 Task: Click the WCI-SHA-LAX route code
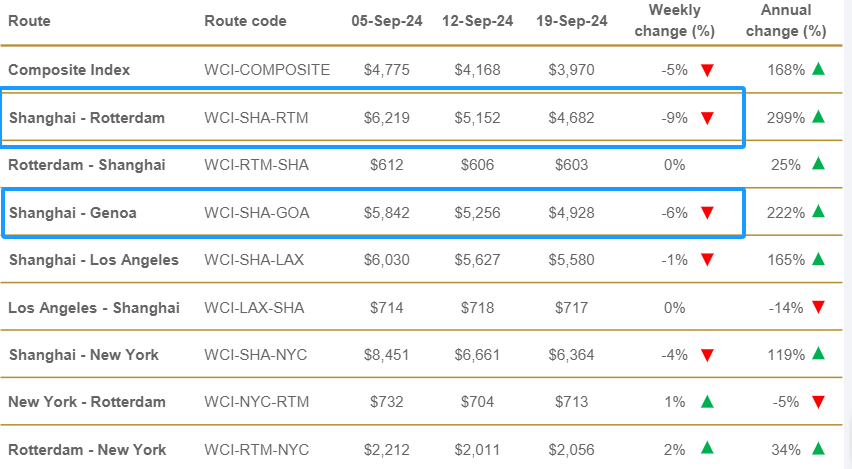254,260
